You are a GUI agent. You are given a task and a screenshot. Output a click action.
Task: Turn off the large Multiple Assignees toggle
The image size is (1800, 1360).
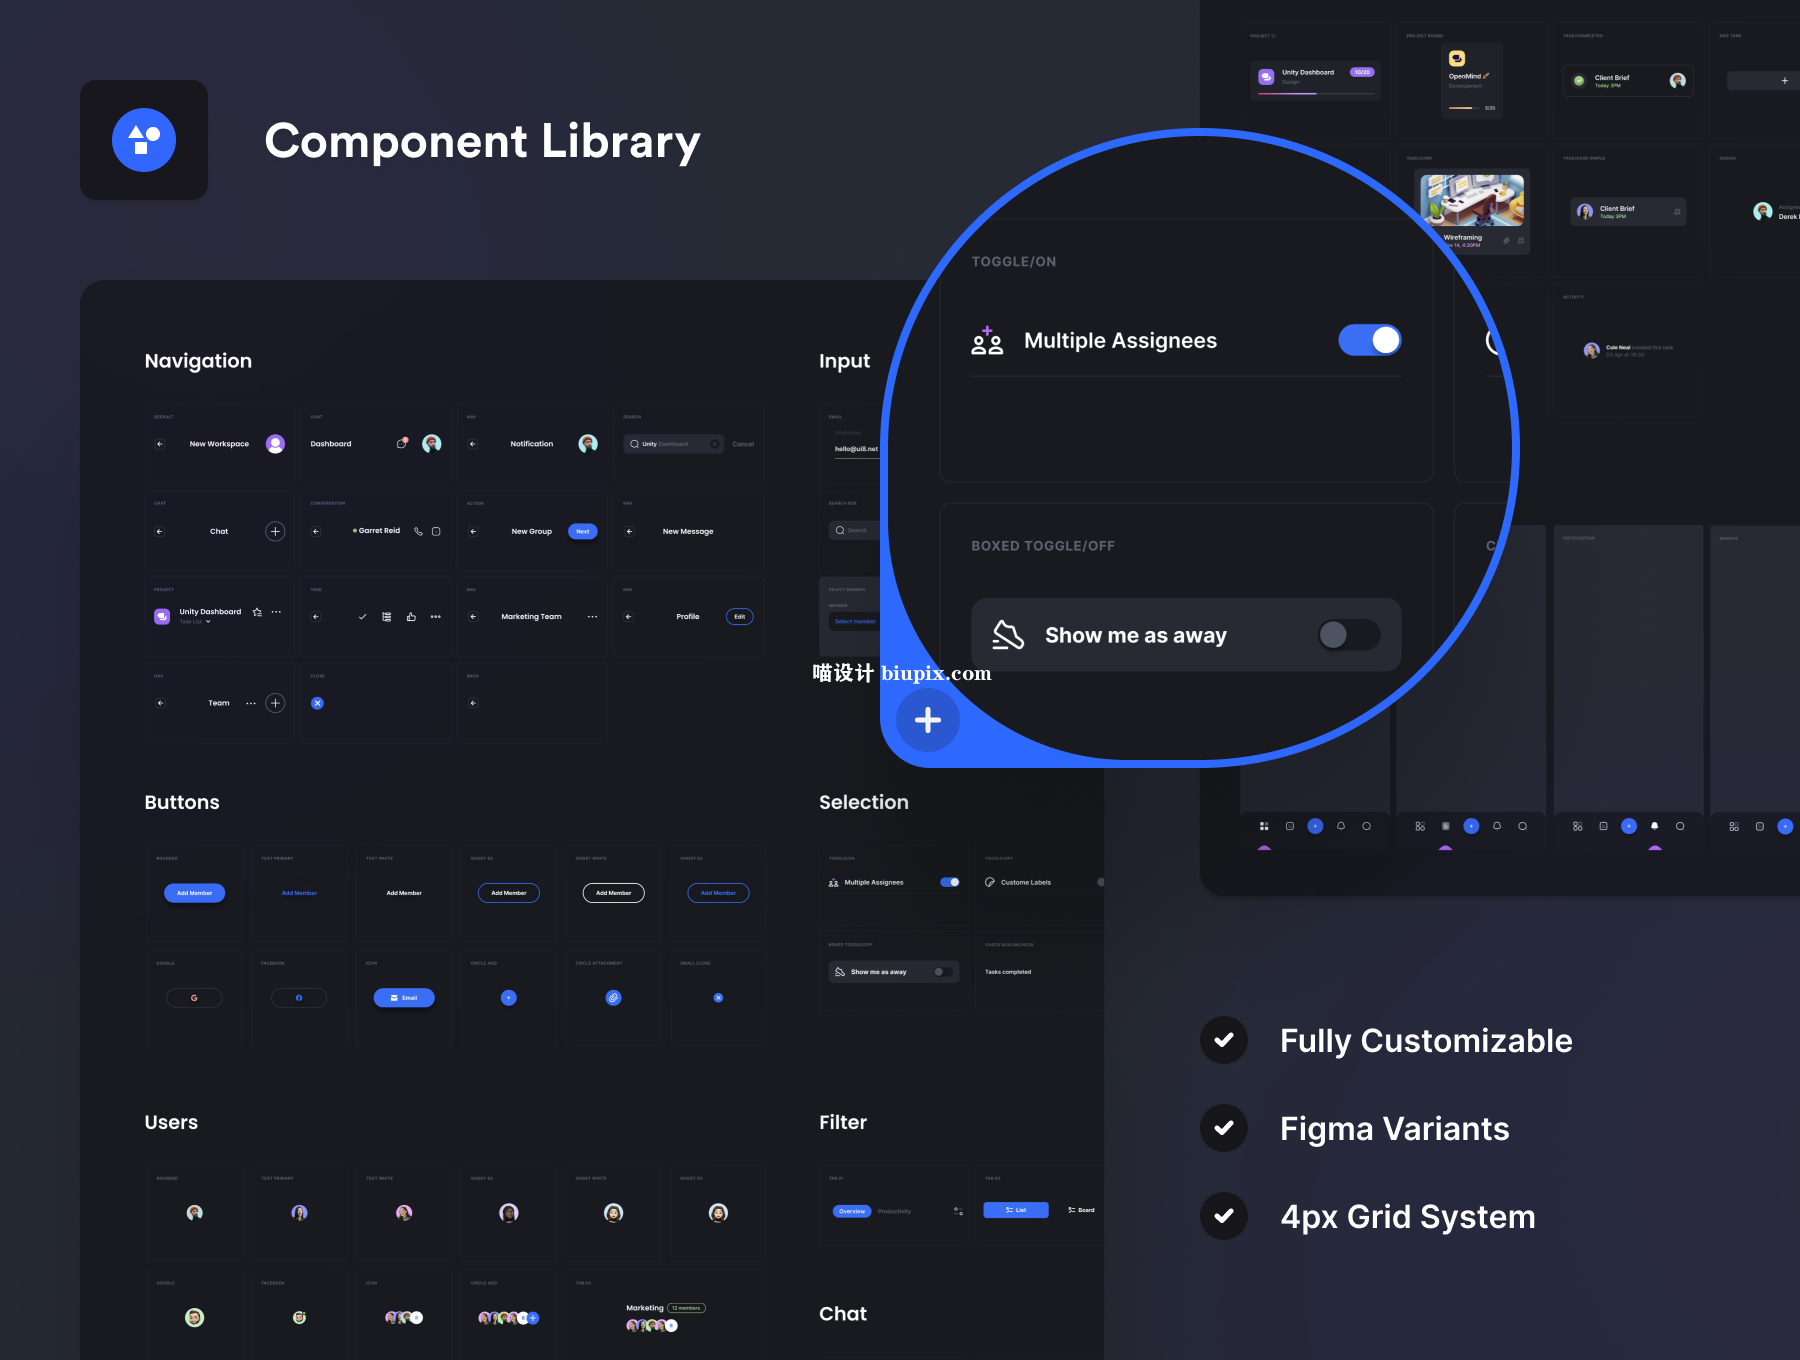click(1369, 340)
